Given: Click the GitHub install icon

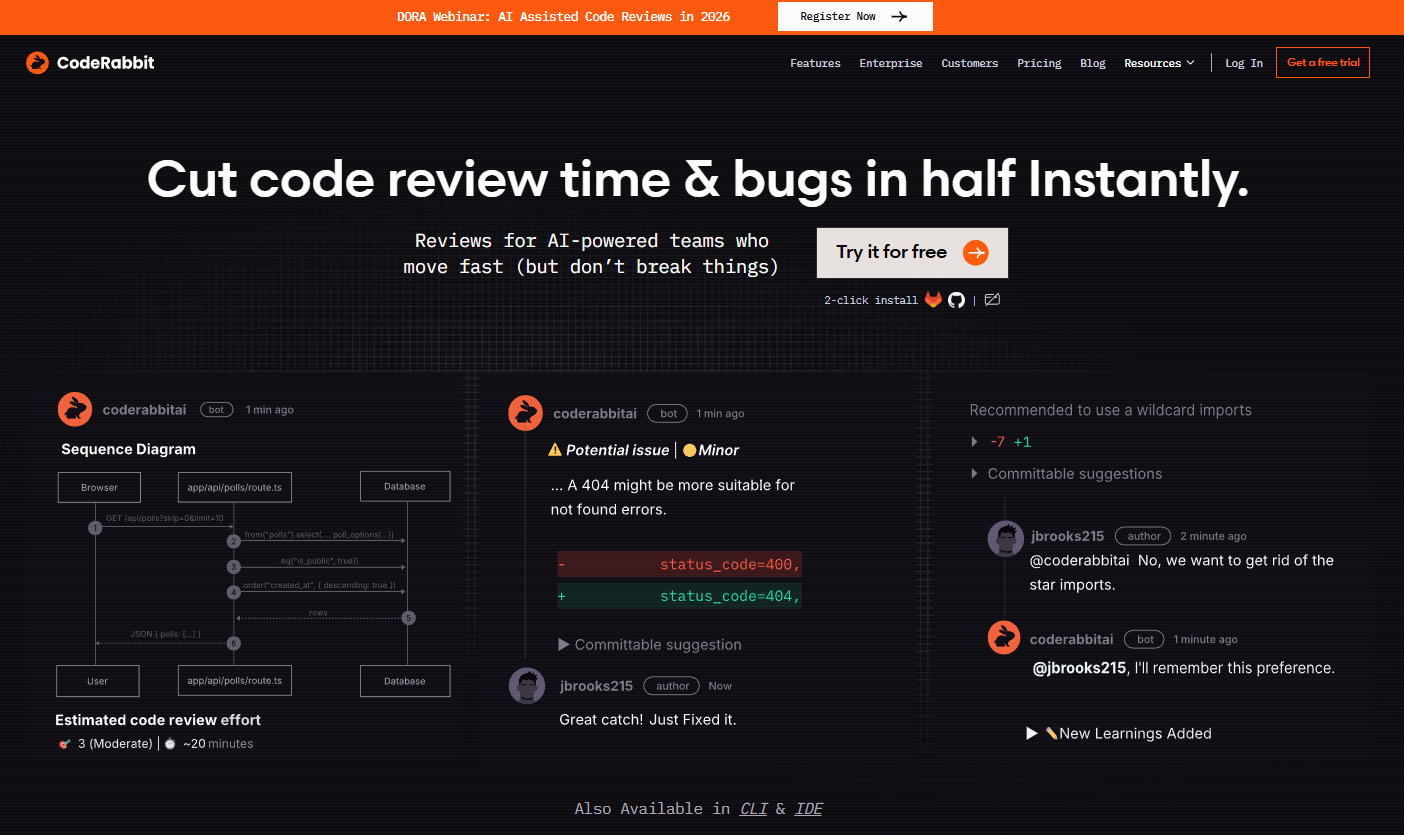Looking at the screenshot, I should click(956, 299).
